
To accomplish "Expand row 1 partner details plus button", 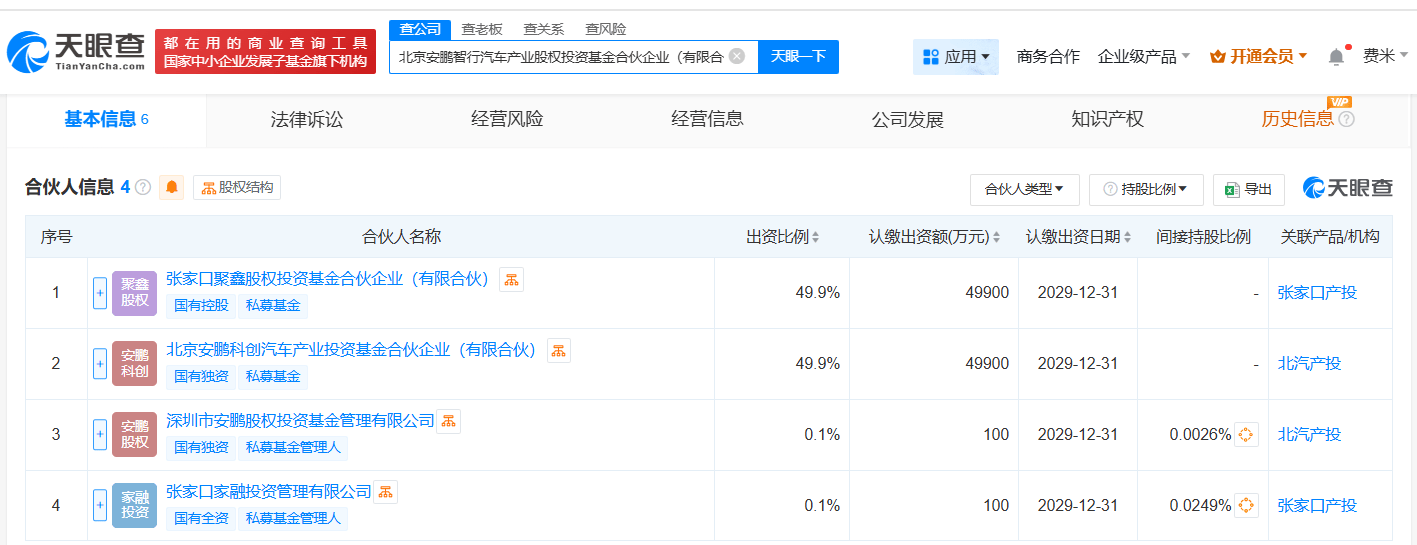I will tap(100, 293).
